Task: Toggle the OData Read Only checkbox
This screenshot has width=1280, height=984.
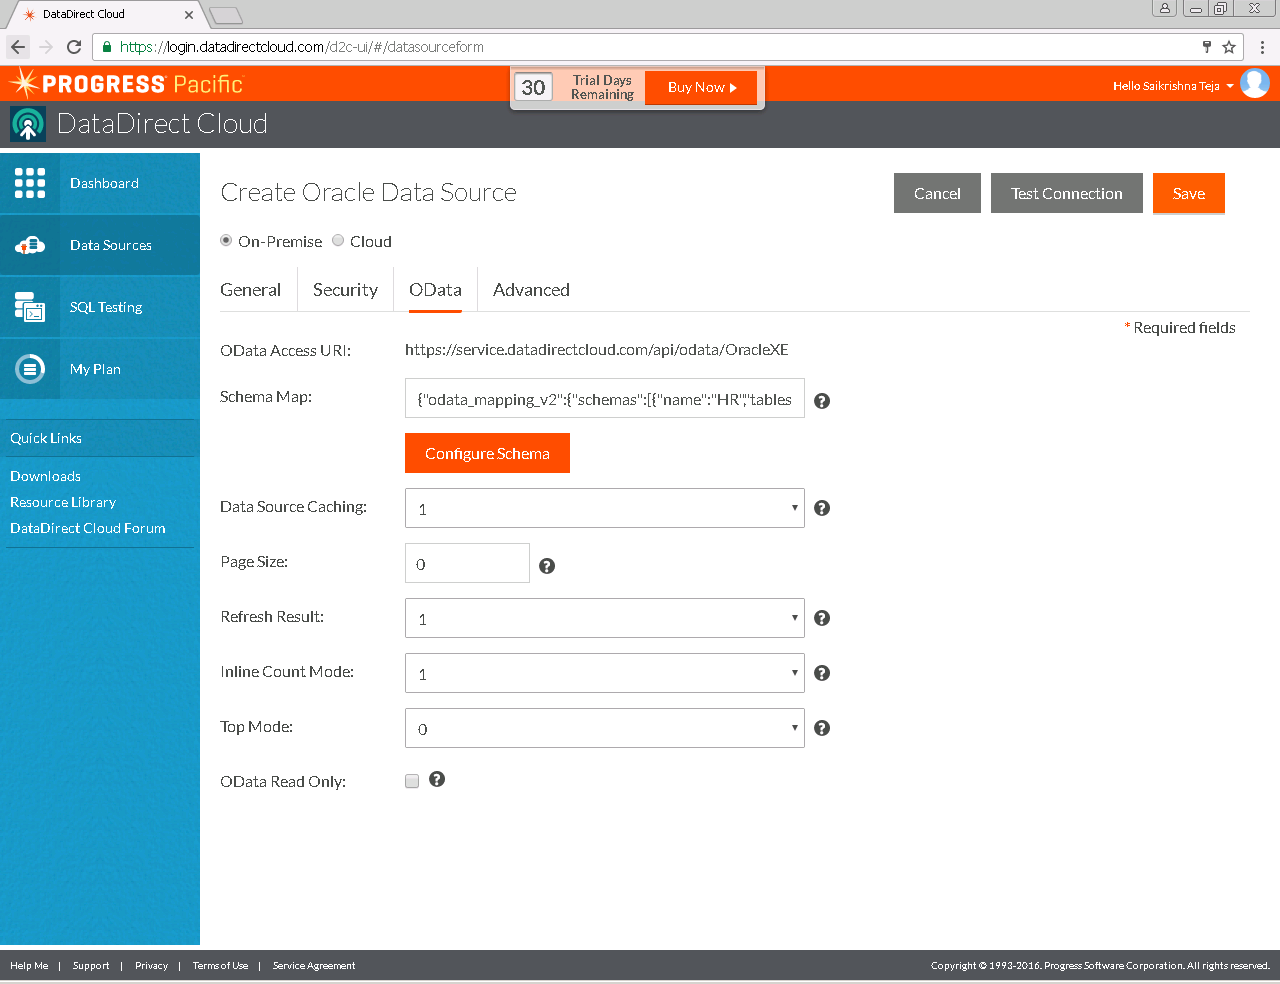Action: pyautogui.click(x=412, y=781)
